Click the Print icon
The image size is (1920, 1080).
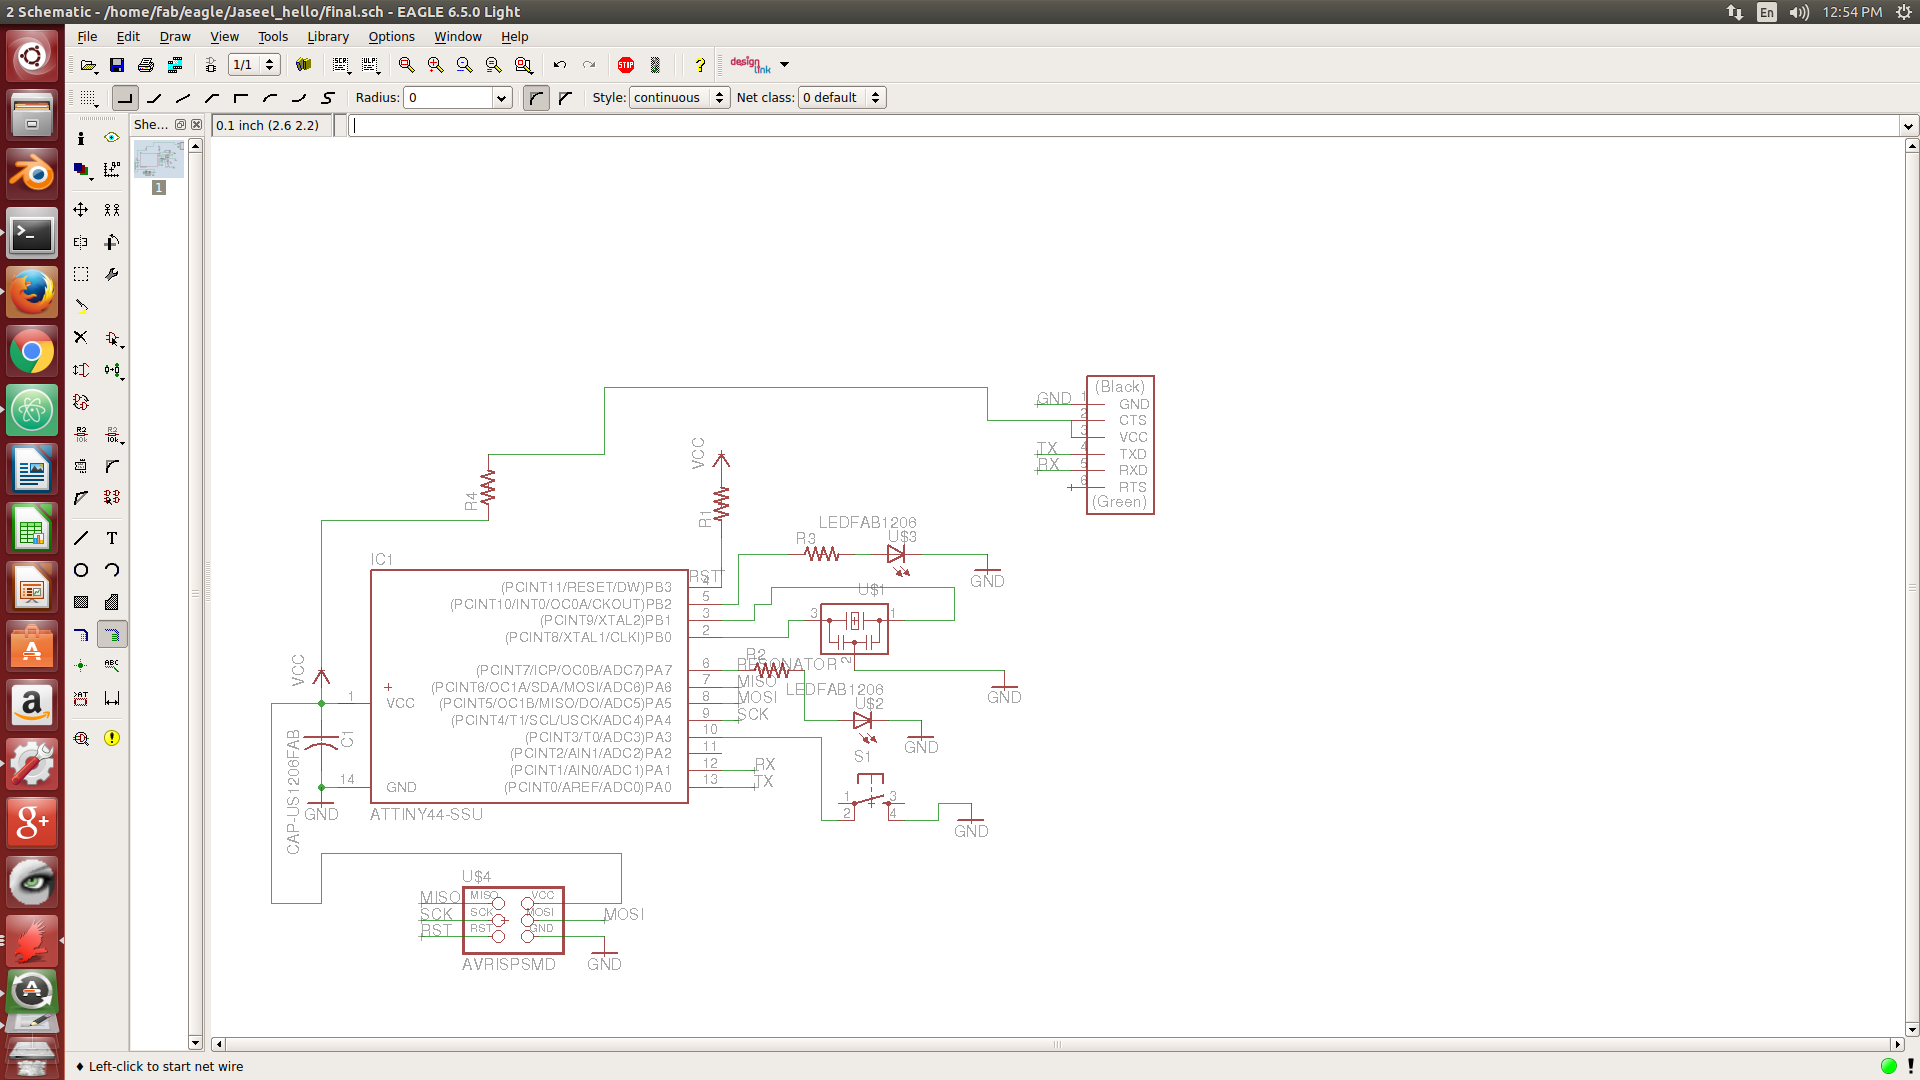click(146, 65)
